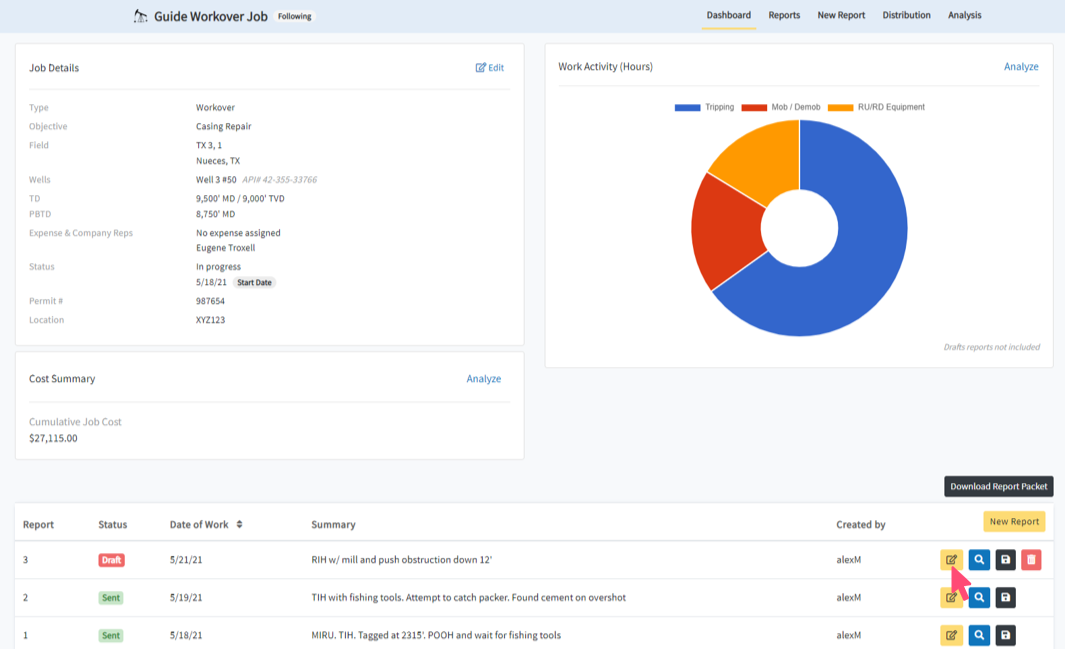Click Edit link in Job Details
This screenshot has height=649, width=1065.
pyautogui.click(x=490, y=67)
